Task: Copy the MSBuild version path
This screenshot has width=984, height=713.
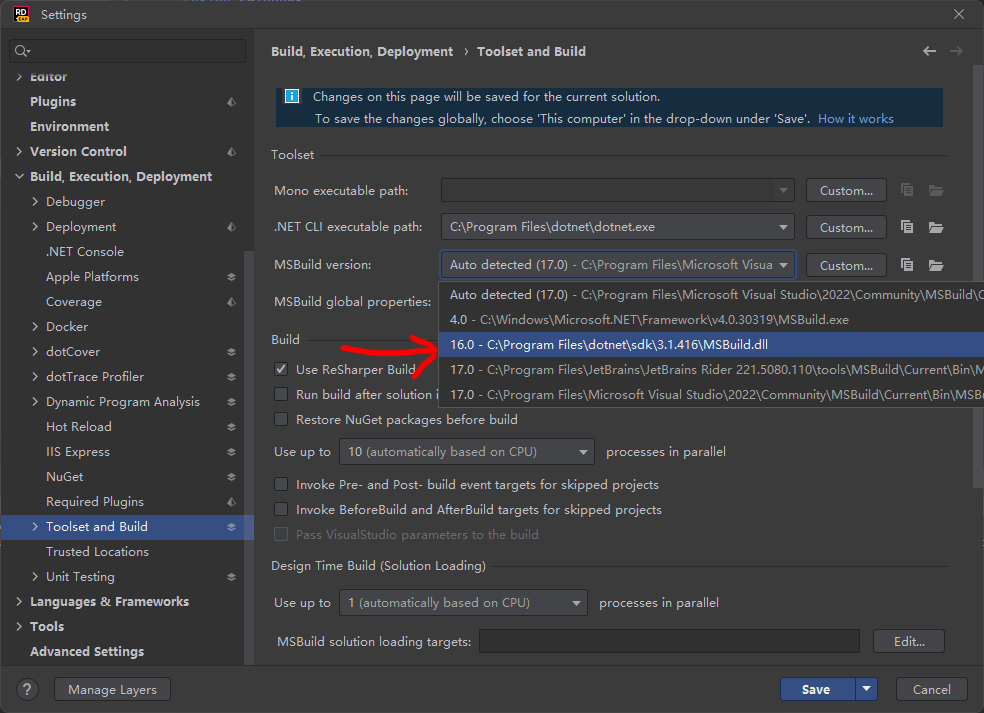Action: (907, 265)
